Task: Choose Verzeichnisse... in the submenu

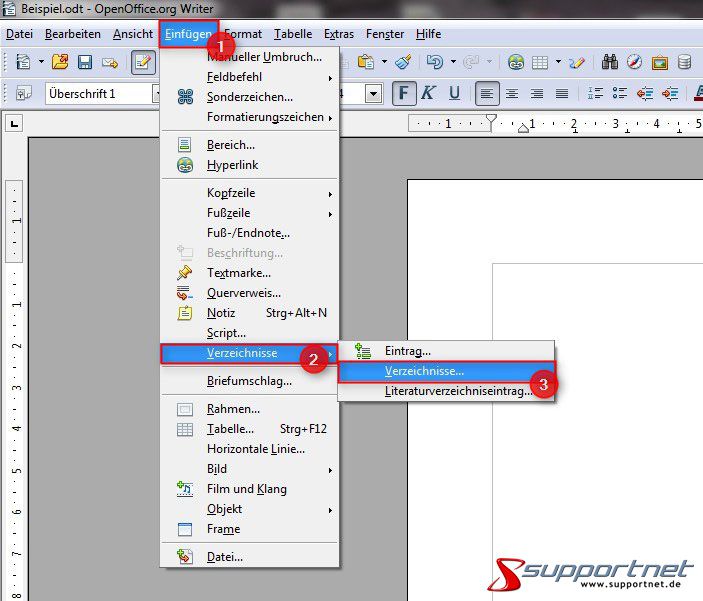Action: 446,371
